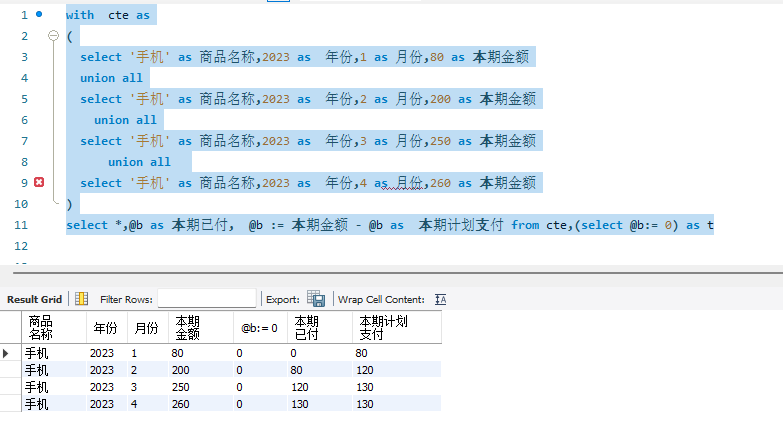Viewport: 783px width, 441px height.
Task: Click the blue statement dot on line 1
Action: [39, 14]
